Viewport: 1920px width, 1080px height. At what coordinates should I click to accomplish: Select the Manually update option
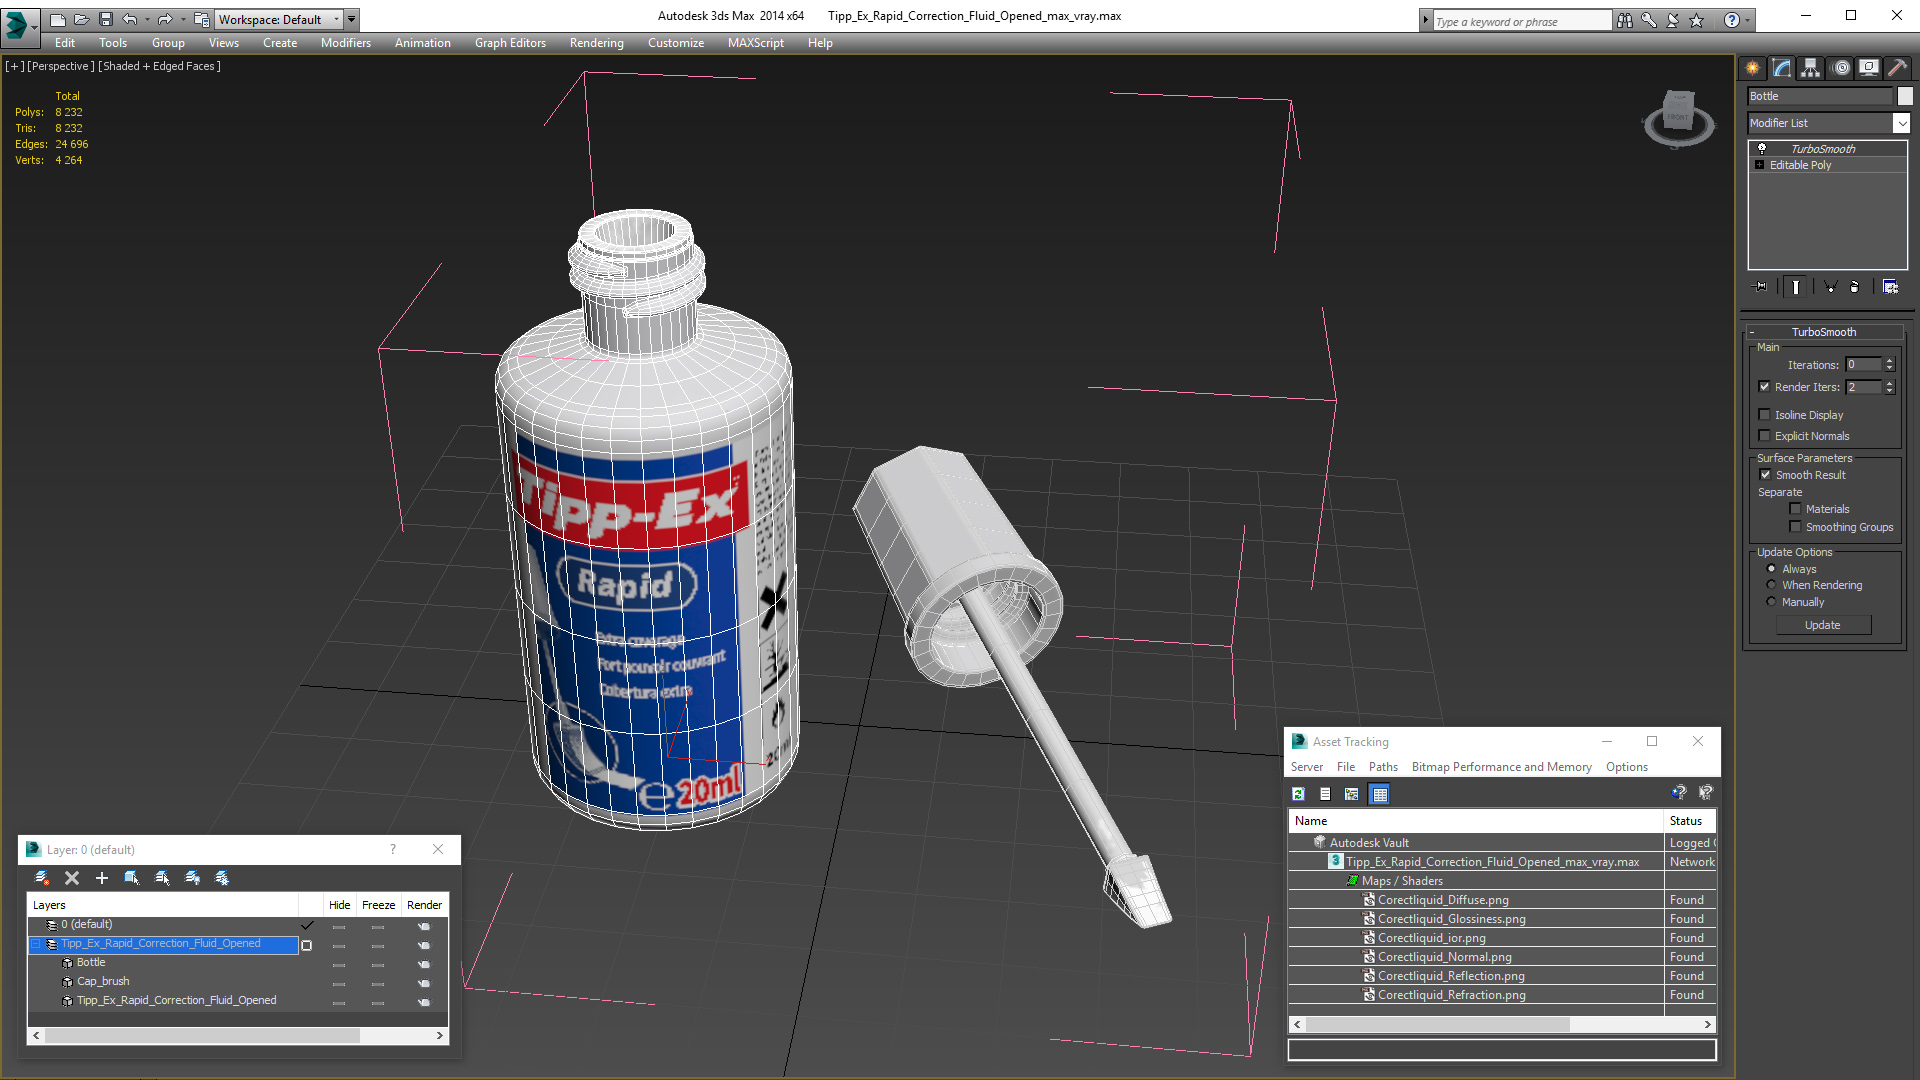click(1772, 602)
